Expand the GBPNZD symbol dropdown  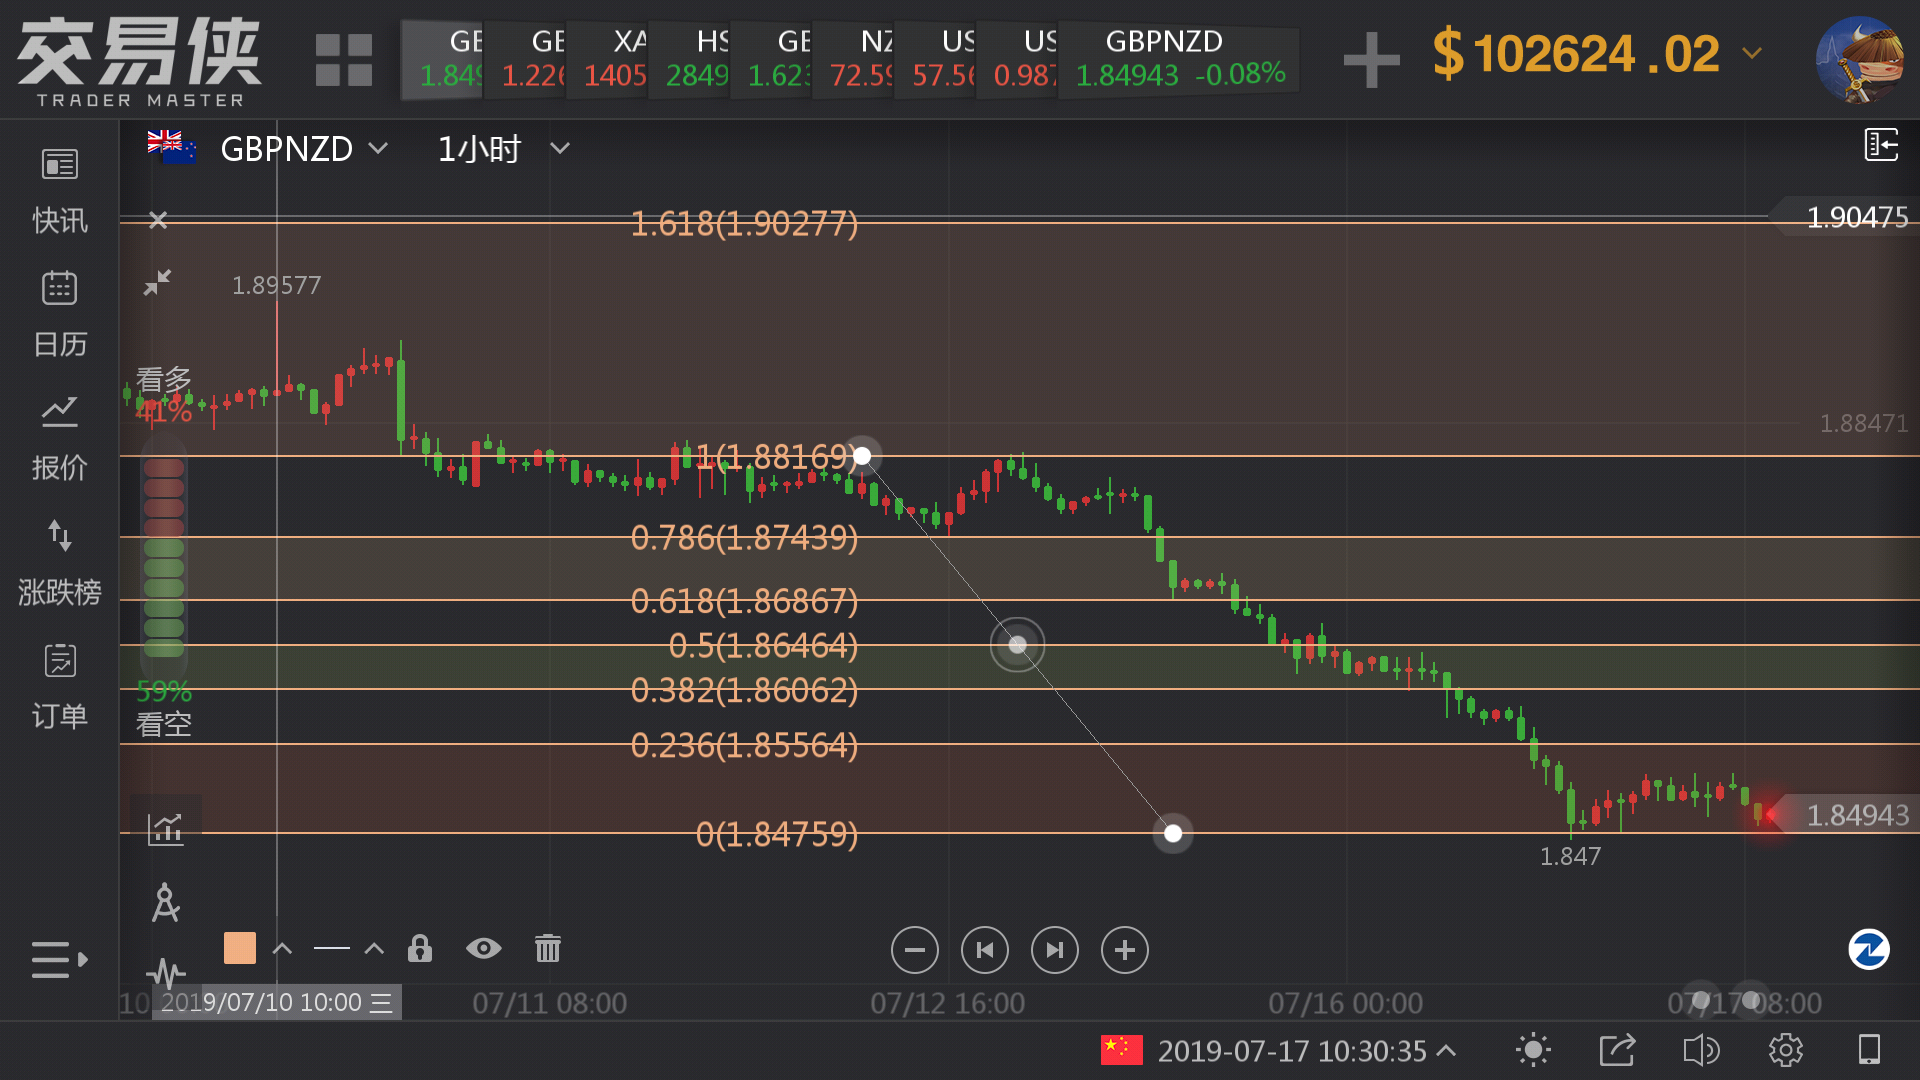click(378, 148)
